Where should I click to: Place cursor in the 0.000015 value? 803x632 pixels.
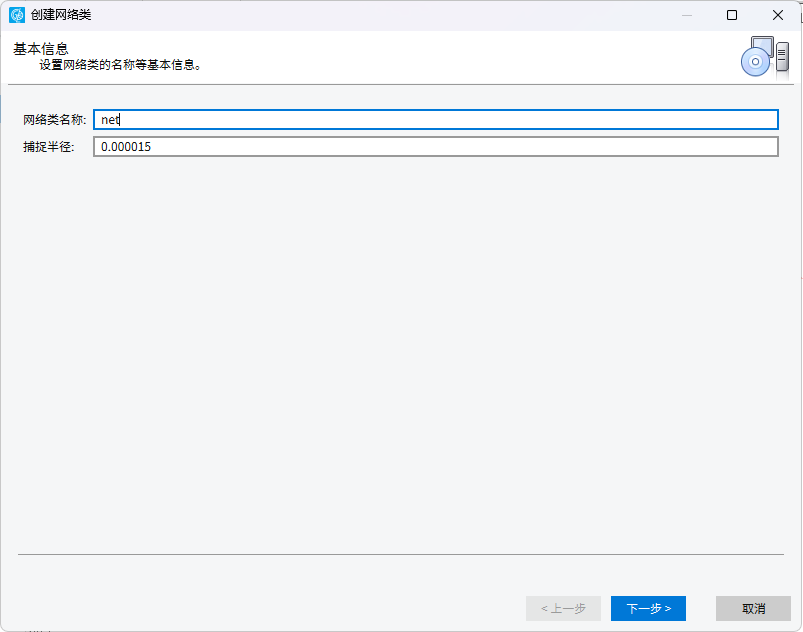126,147
